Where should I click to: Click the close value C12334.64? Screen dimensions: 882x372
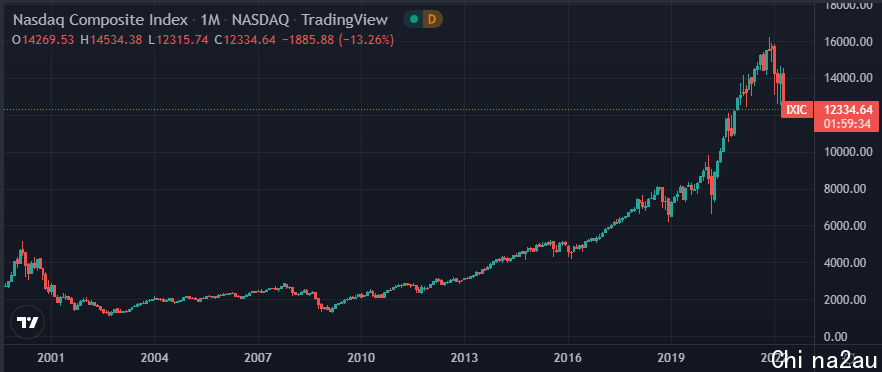pos(246,40)
